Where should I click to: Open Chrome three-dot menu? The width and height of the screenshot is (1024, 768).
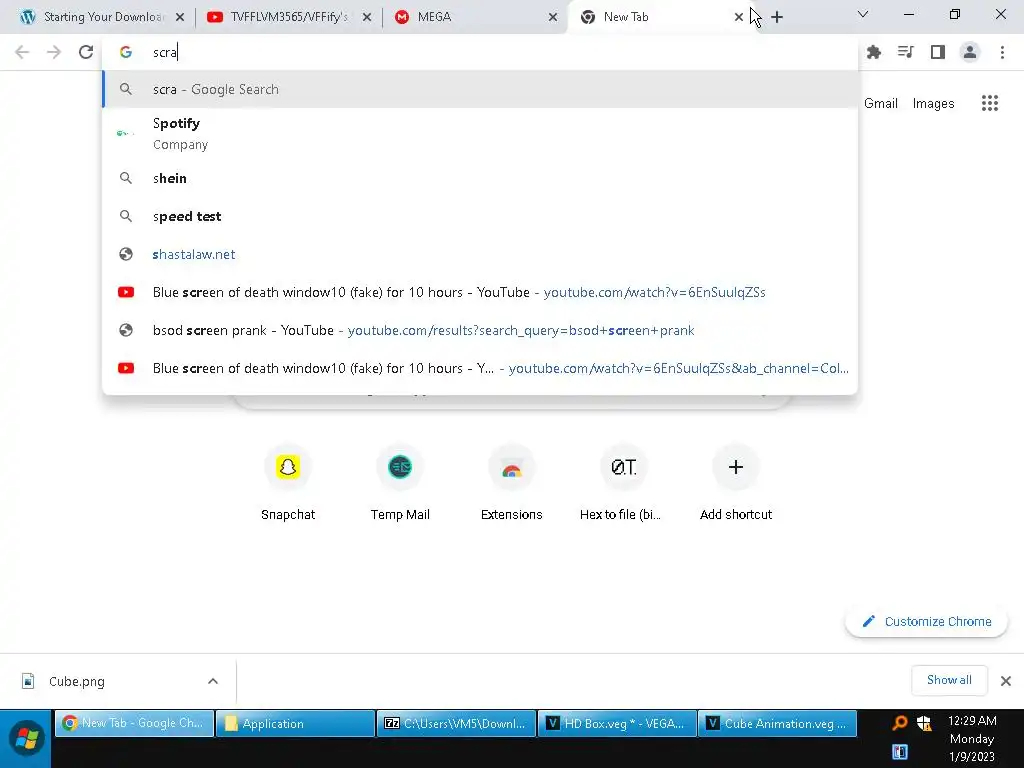tap(1002, 52)
